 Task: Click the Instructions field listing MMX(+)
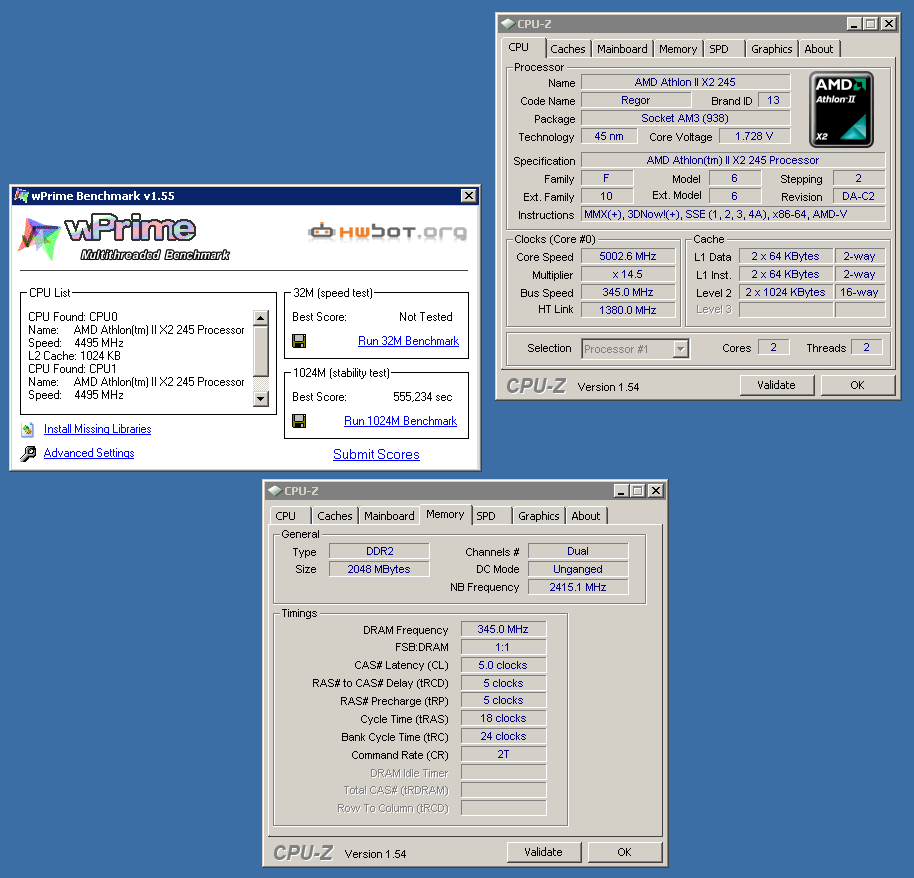pyautogui.click(x=733, y=215)
